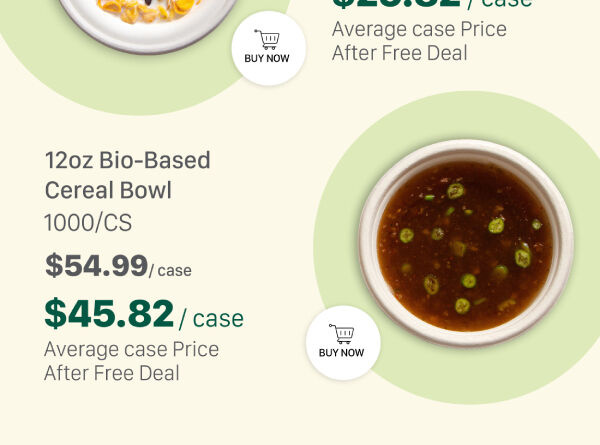This screenshot has width=600, height=445.
Task: Click the cart icon in the upper BUY NOW button
Action: point(267,40)
